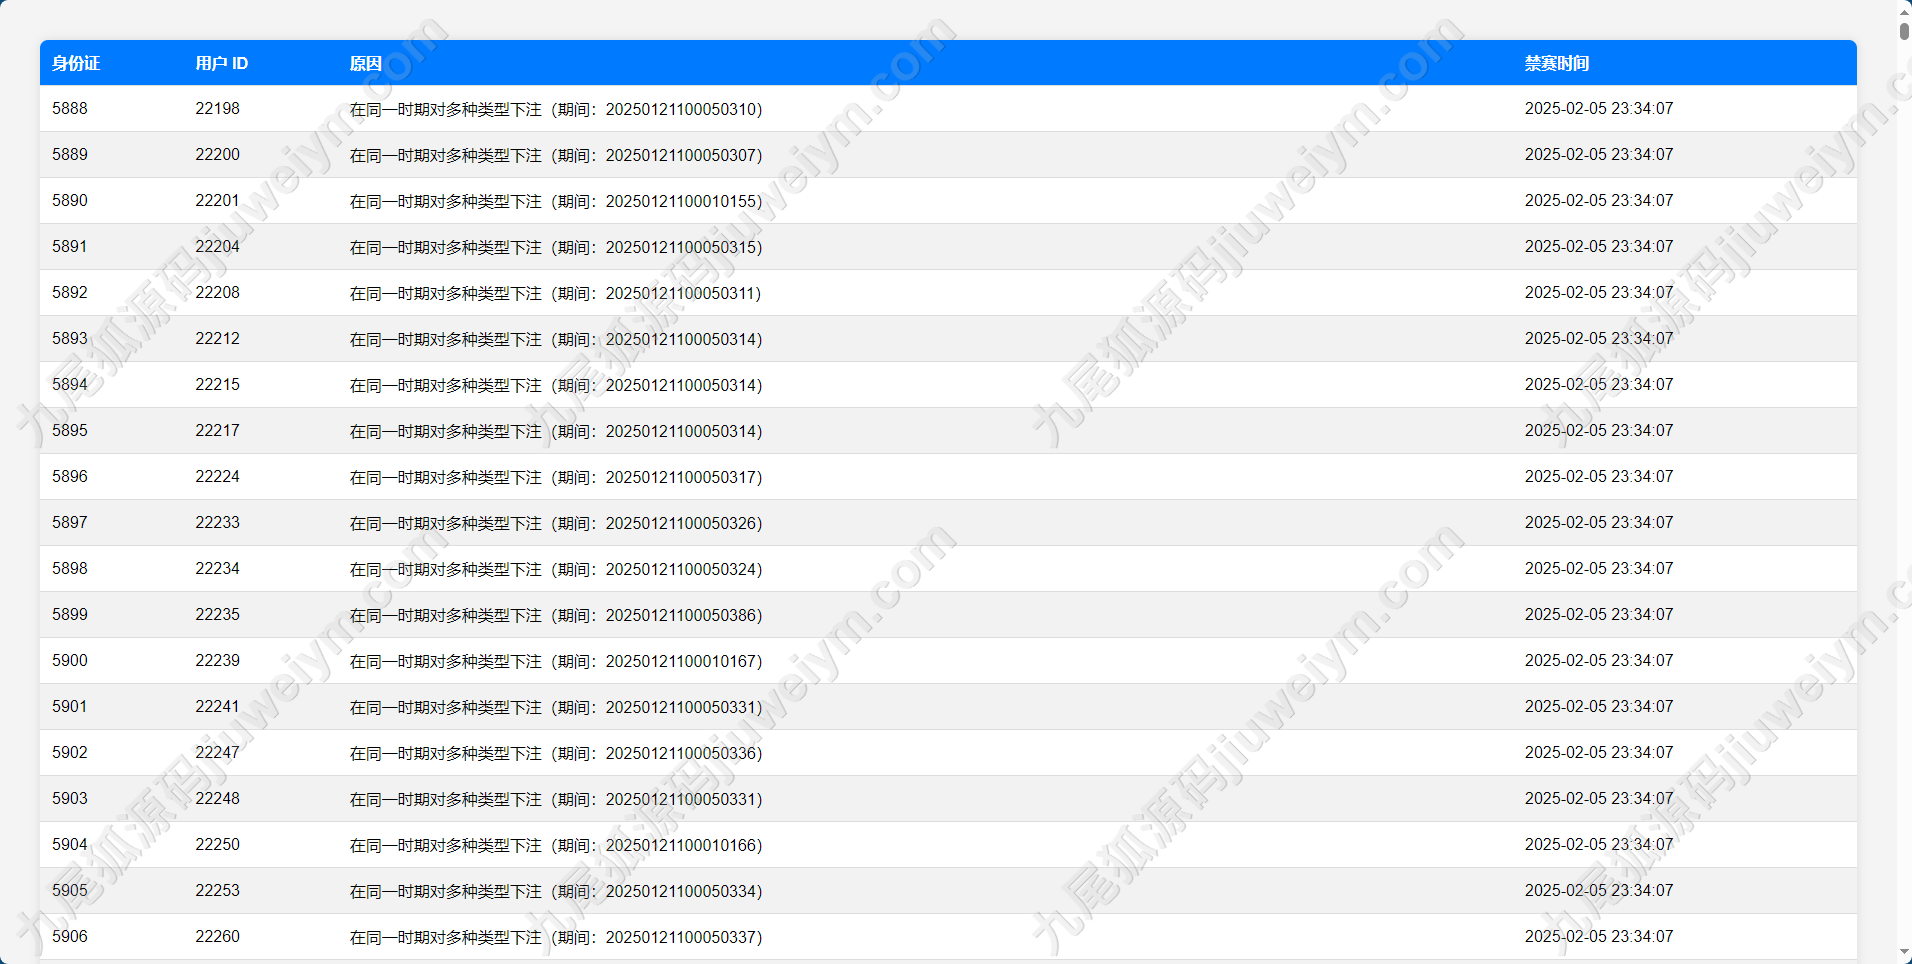This screenshot has width=1912, height=964.
Task: Click reason ending in 20250121100050315
Action: 556,247
